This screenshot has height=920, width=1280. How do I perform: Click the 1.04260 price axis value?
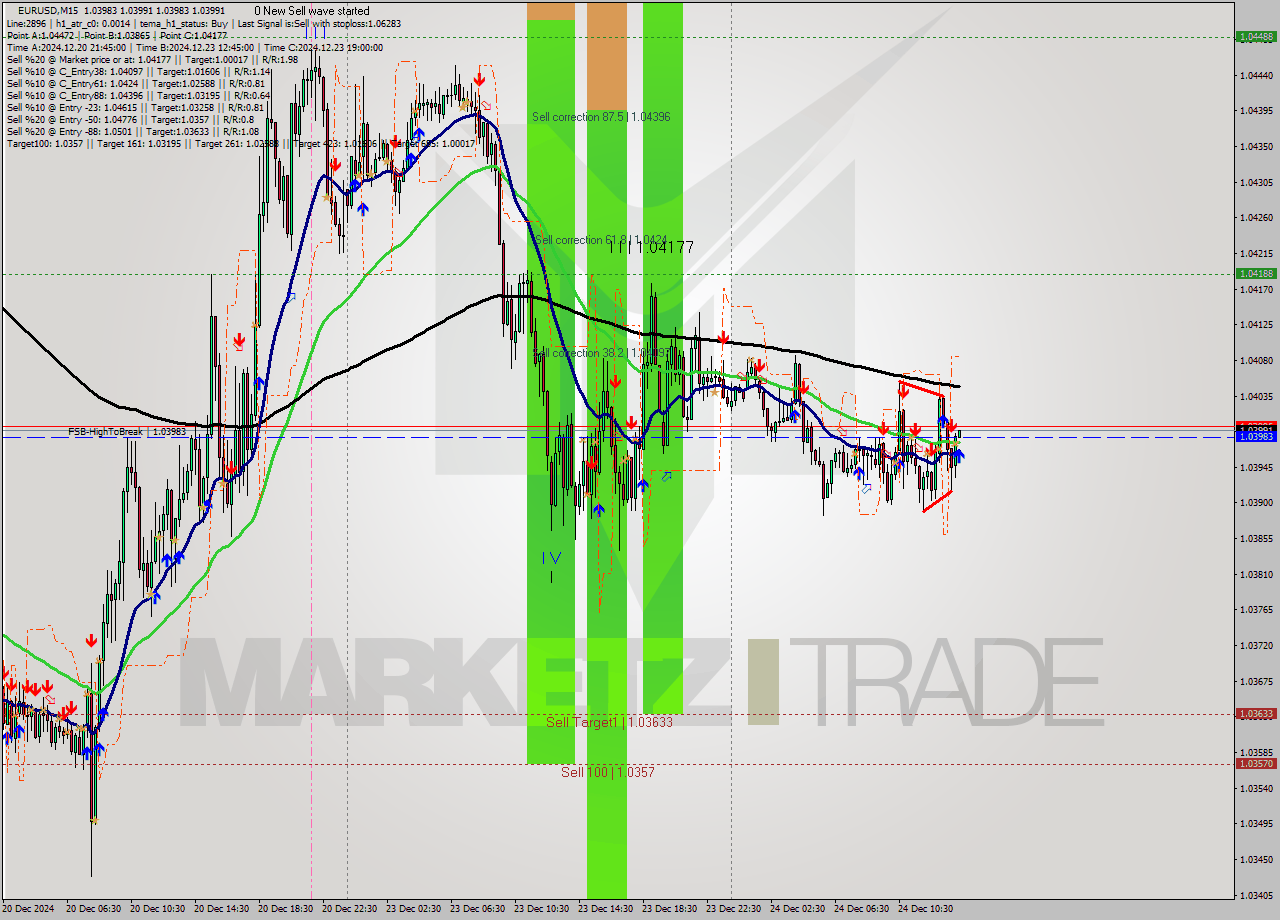point(1256,217)
